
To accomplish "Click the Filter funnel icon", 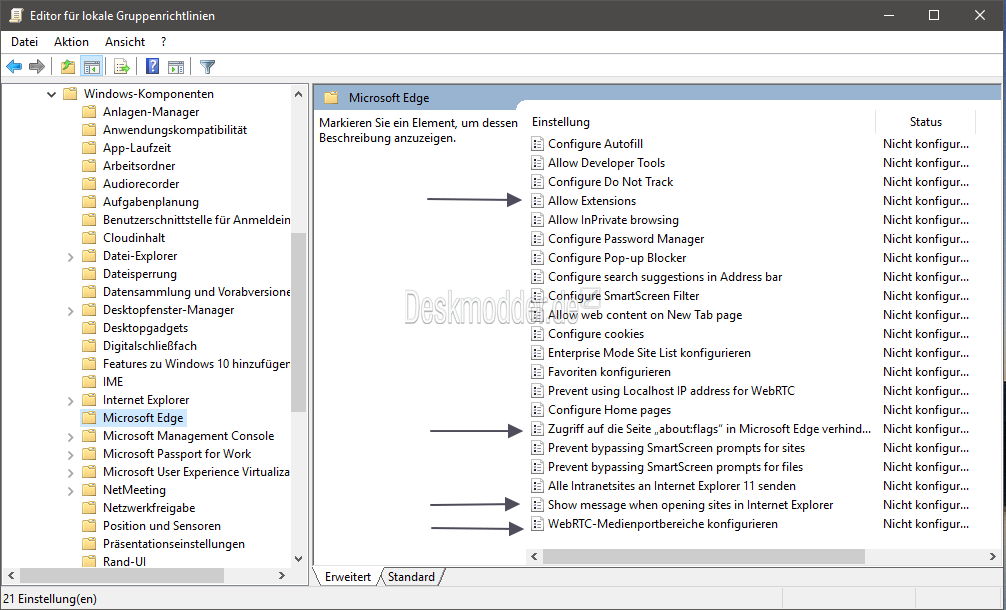I will point(207,66).
